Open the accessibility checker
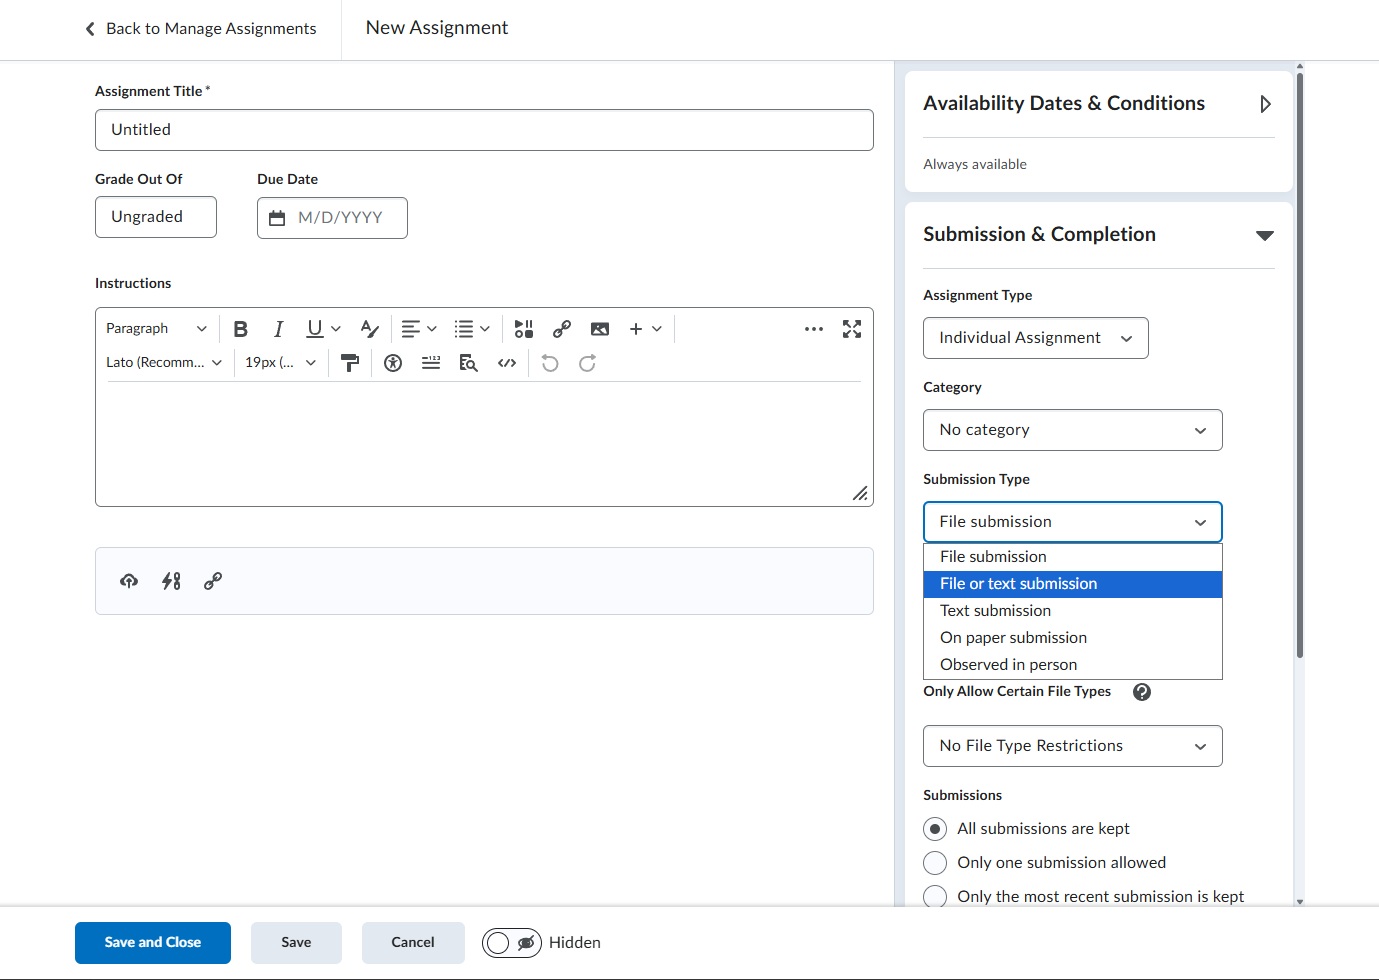The height and width of the screenshot is (980, 1379). 393,363
